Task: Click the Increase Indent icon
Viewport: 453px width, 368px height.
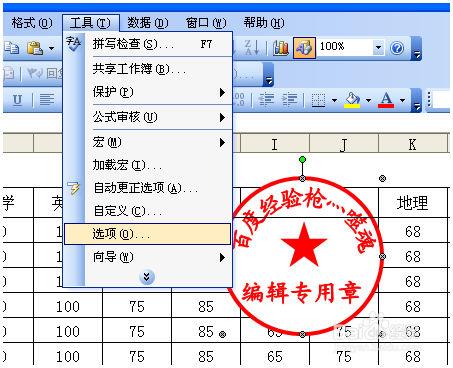Action: (290, 100)
